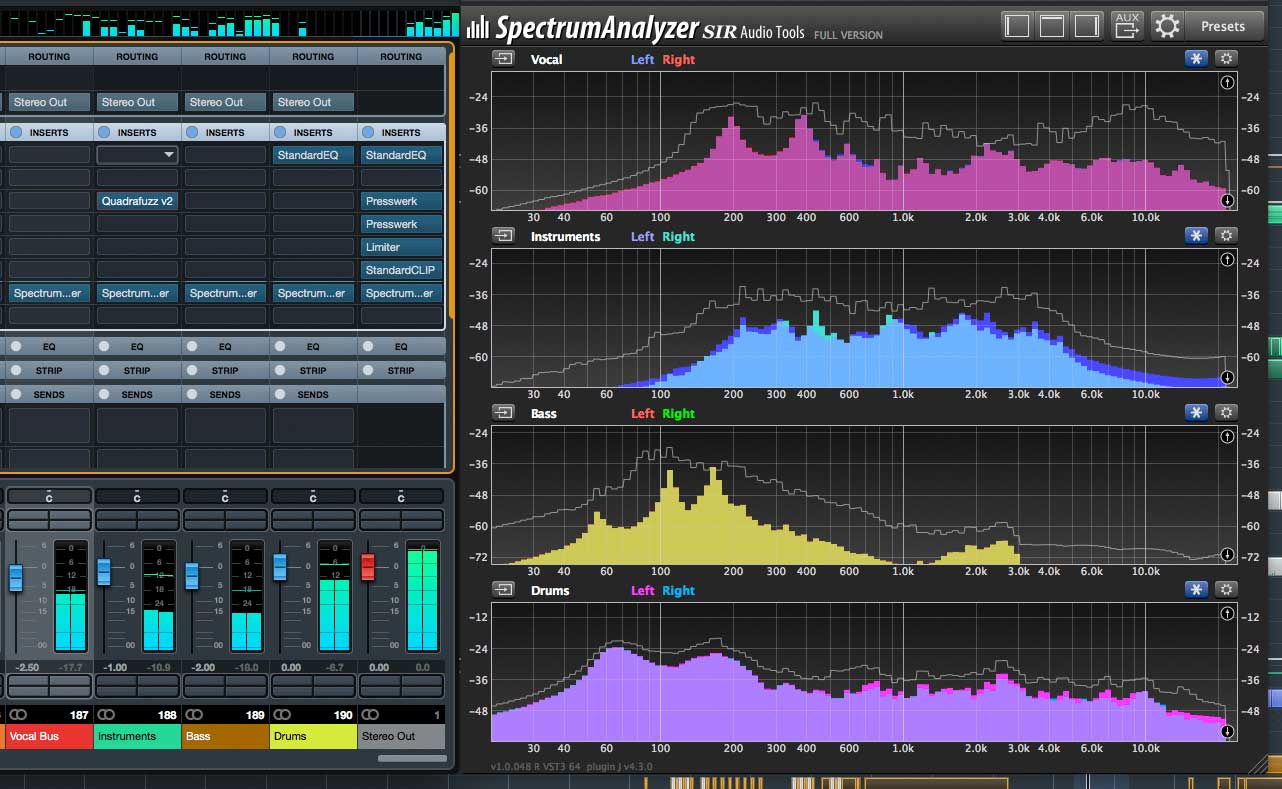Click the down-arrow range icon in Vocal graph

1227,200
